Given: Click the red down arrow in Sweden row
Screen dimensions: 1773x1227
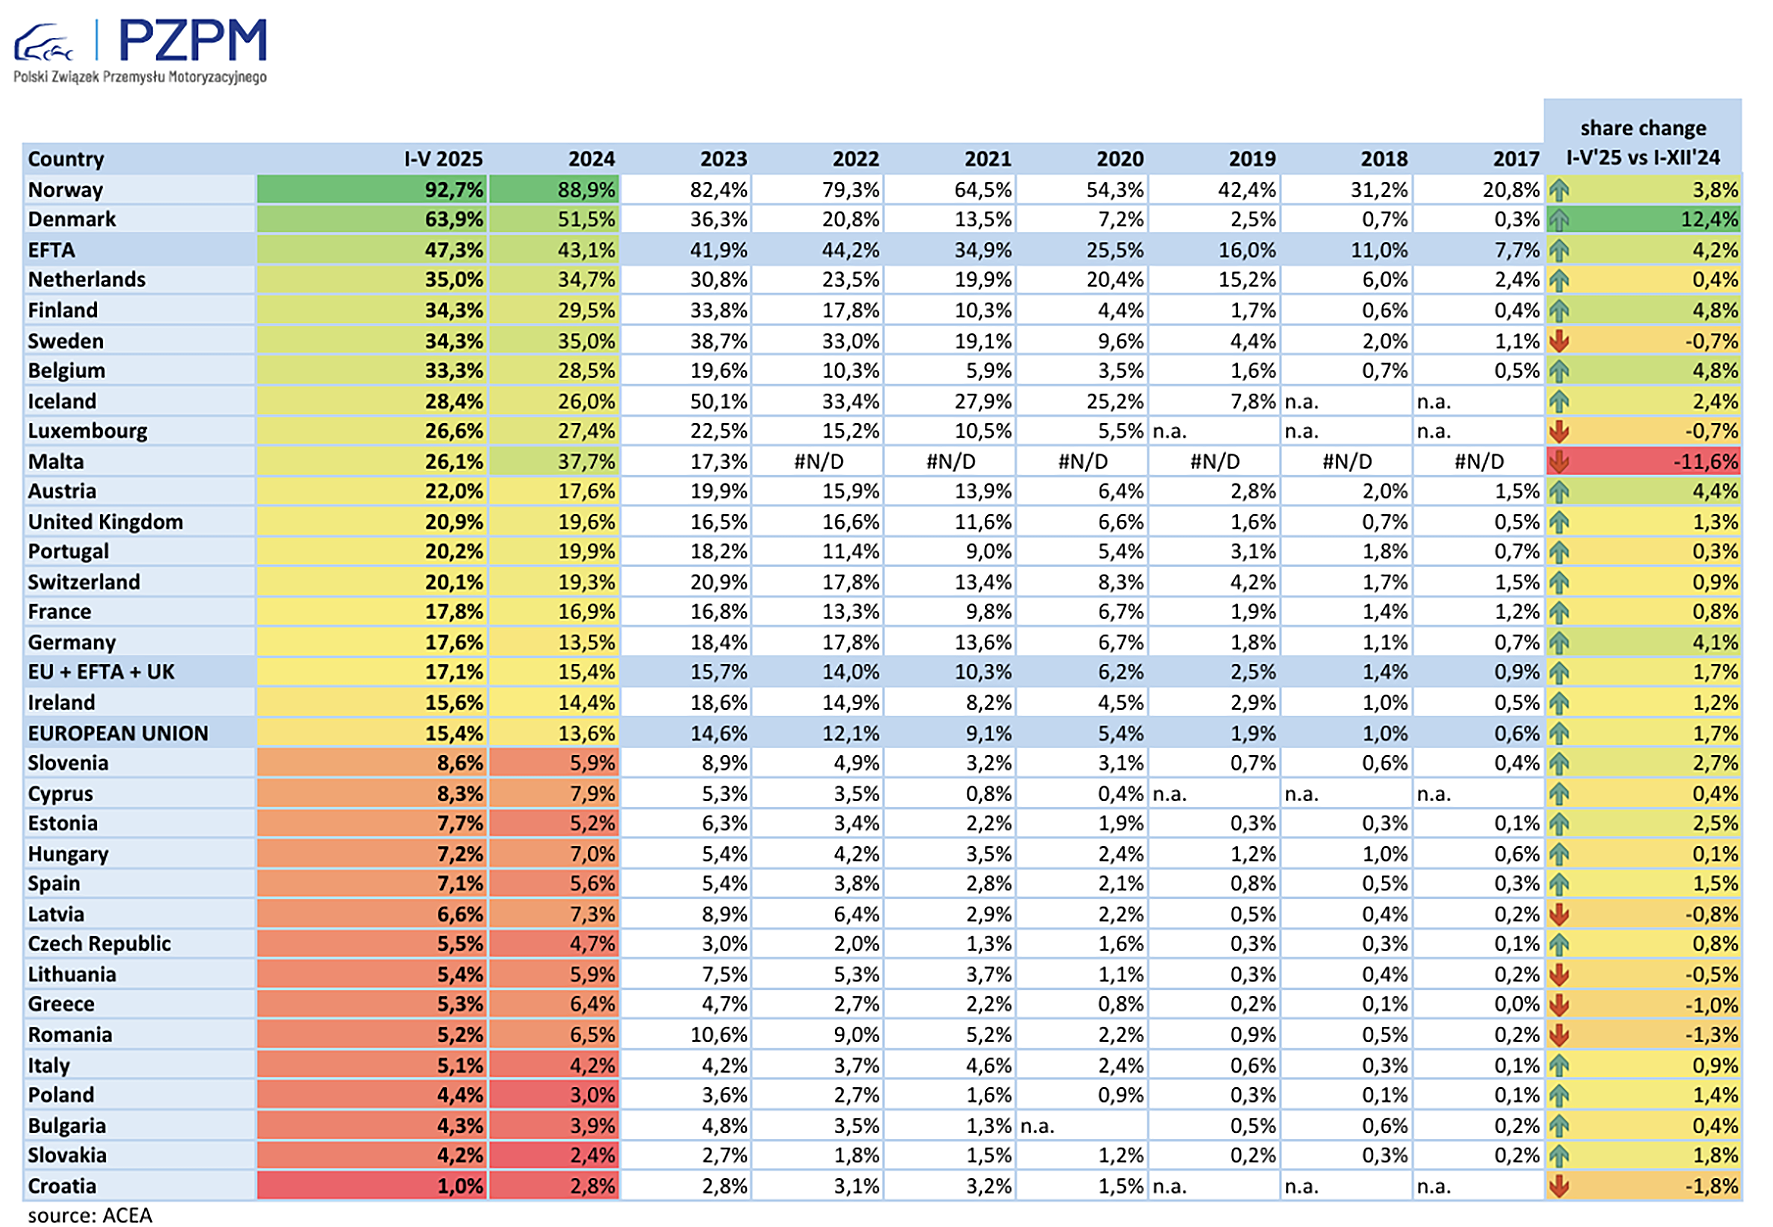Looking at the screenshot, I should [1559, 341].
